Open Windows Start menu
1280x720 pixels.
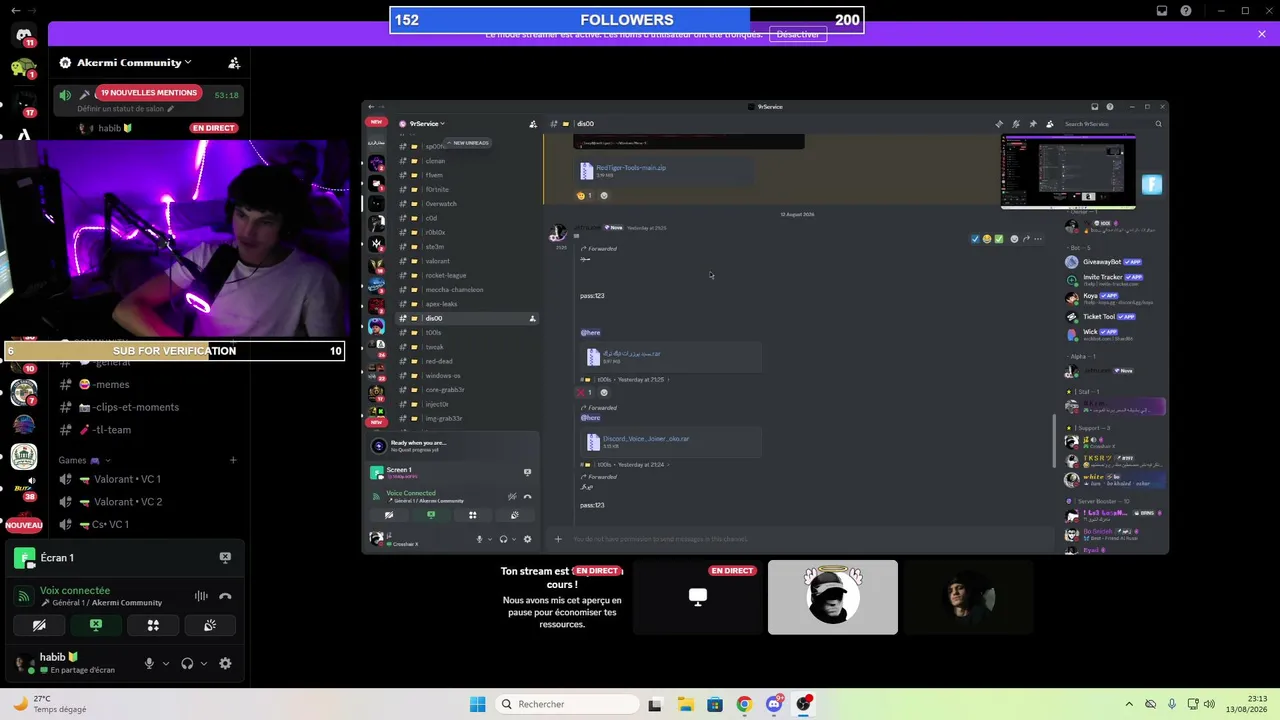(x=478, y=704)
